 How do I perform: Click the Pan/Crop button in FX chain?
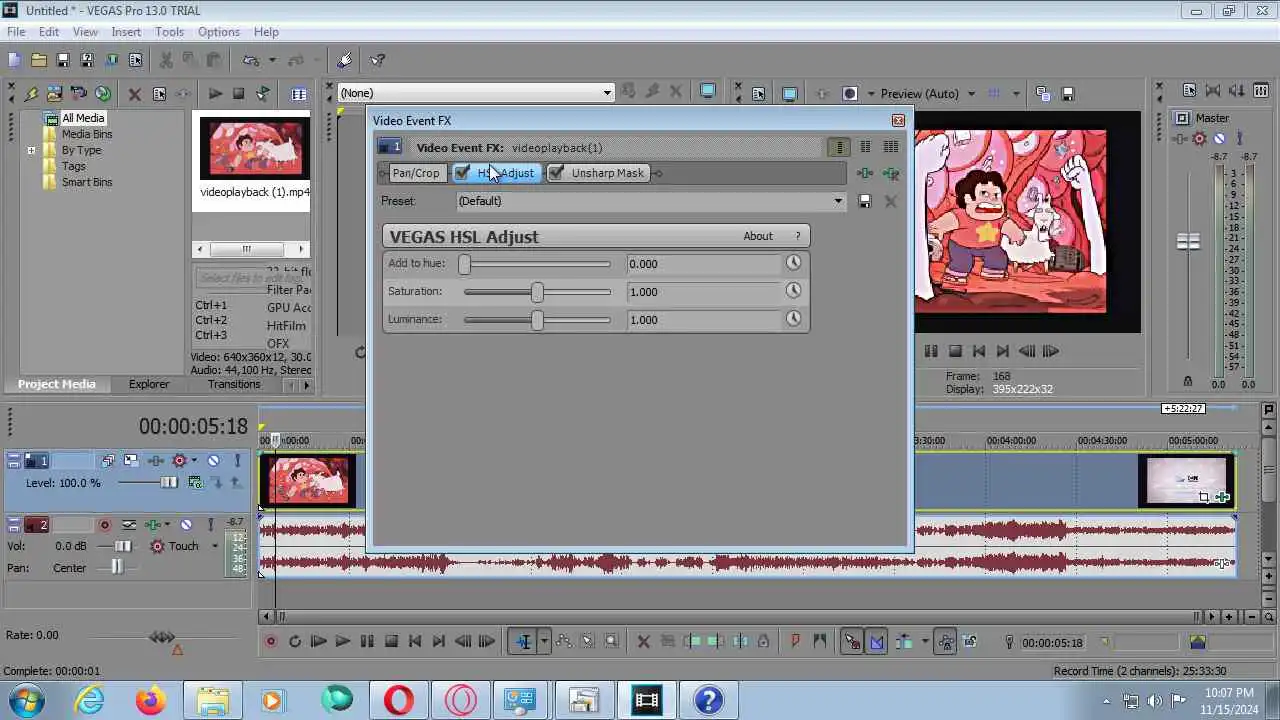pos(415,173)
